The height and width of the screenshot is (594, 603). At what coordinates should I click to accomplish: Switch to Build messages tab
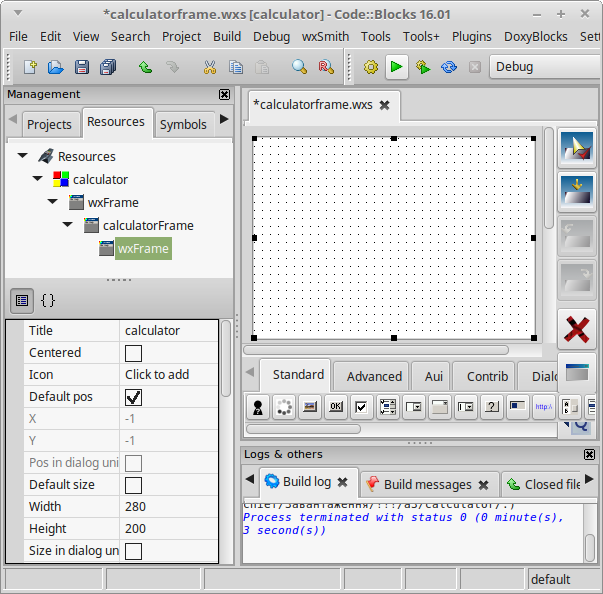pos(428,485)
